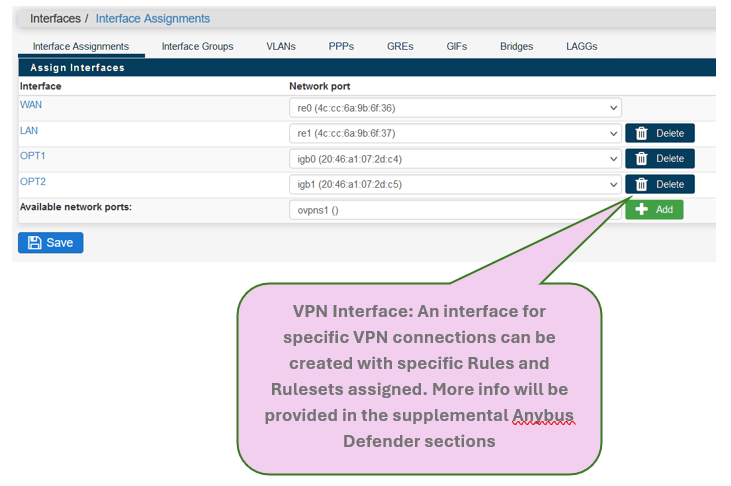Click the plus icon on Add button
The width and height of the screenshot is (731, 486).
pyautogui.click(x=641, y=210)
